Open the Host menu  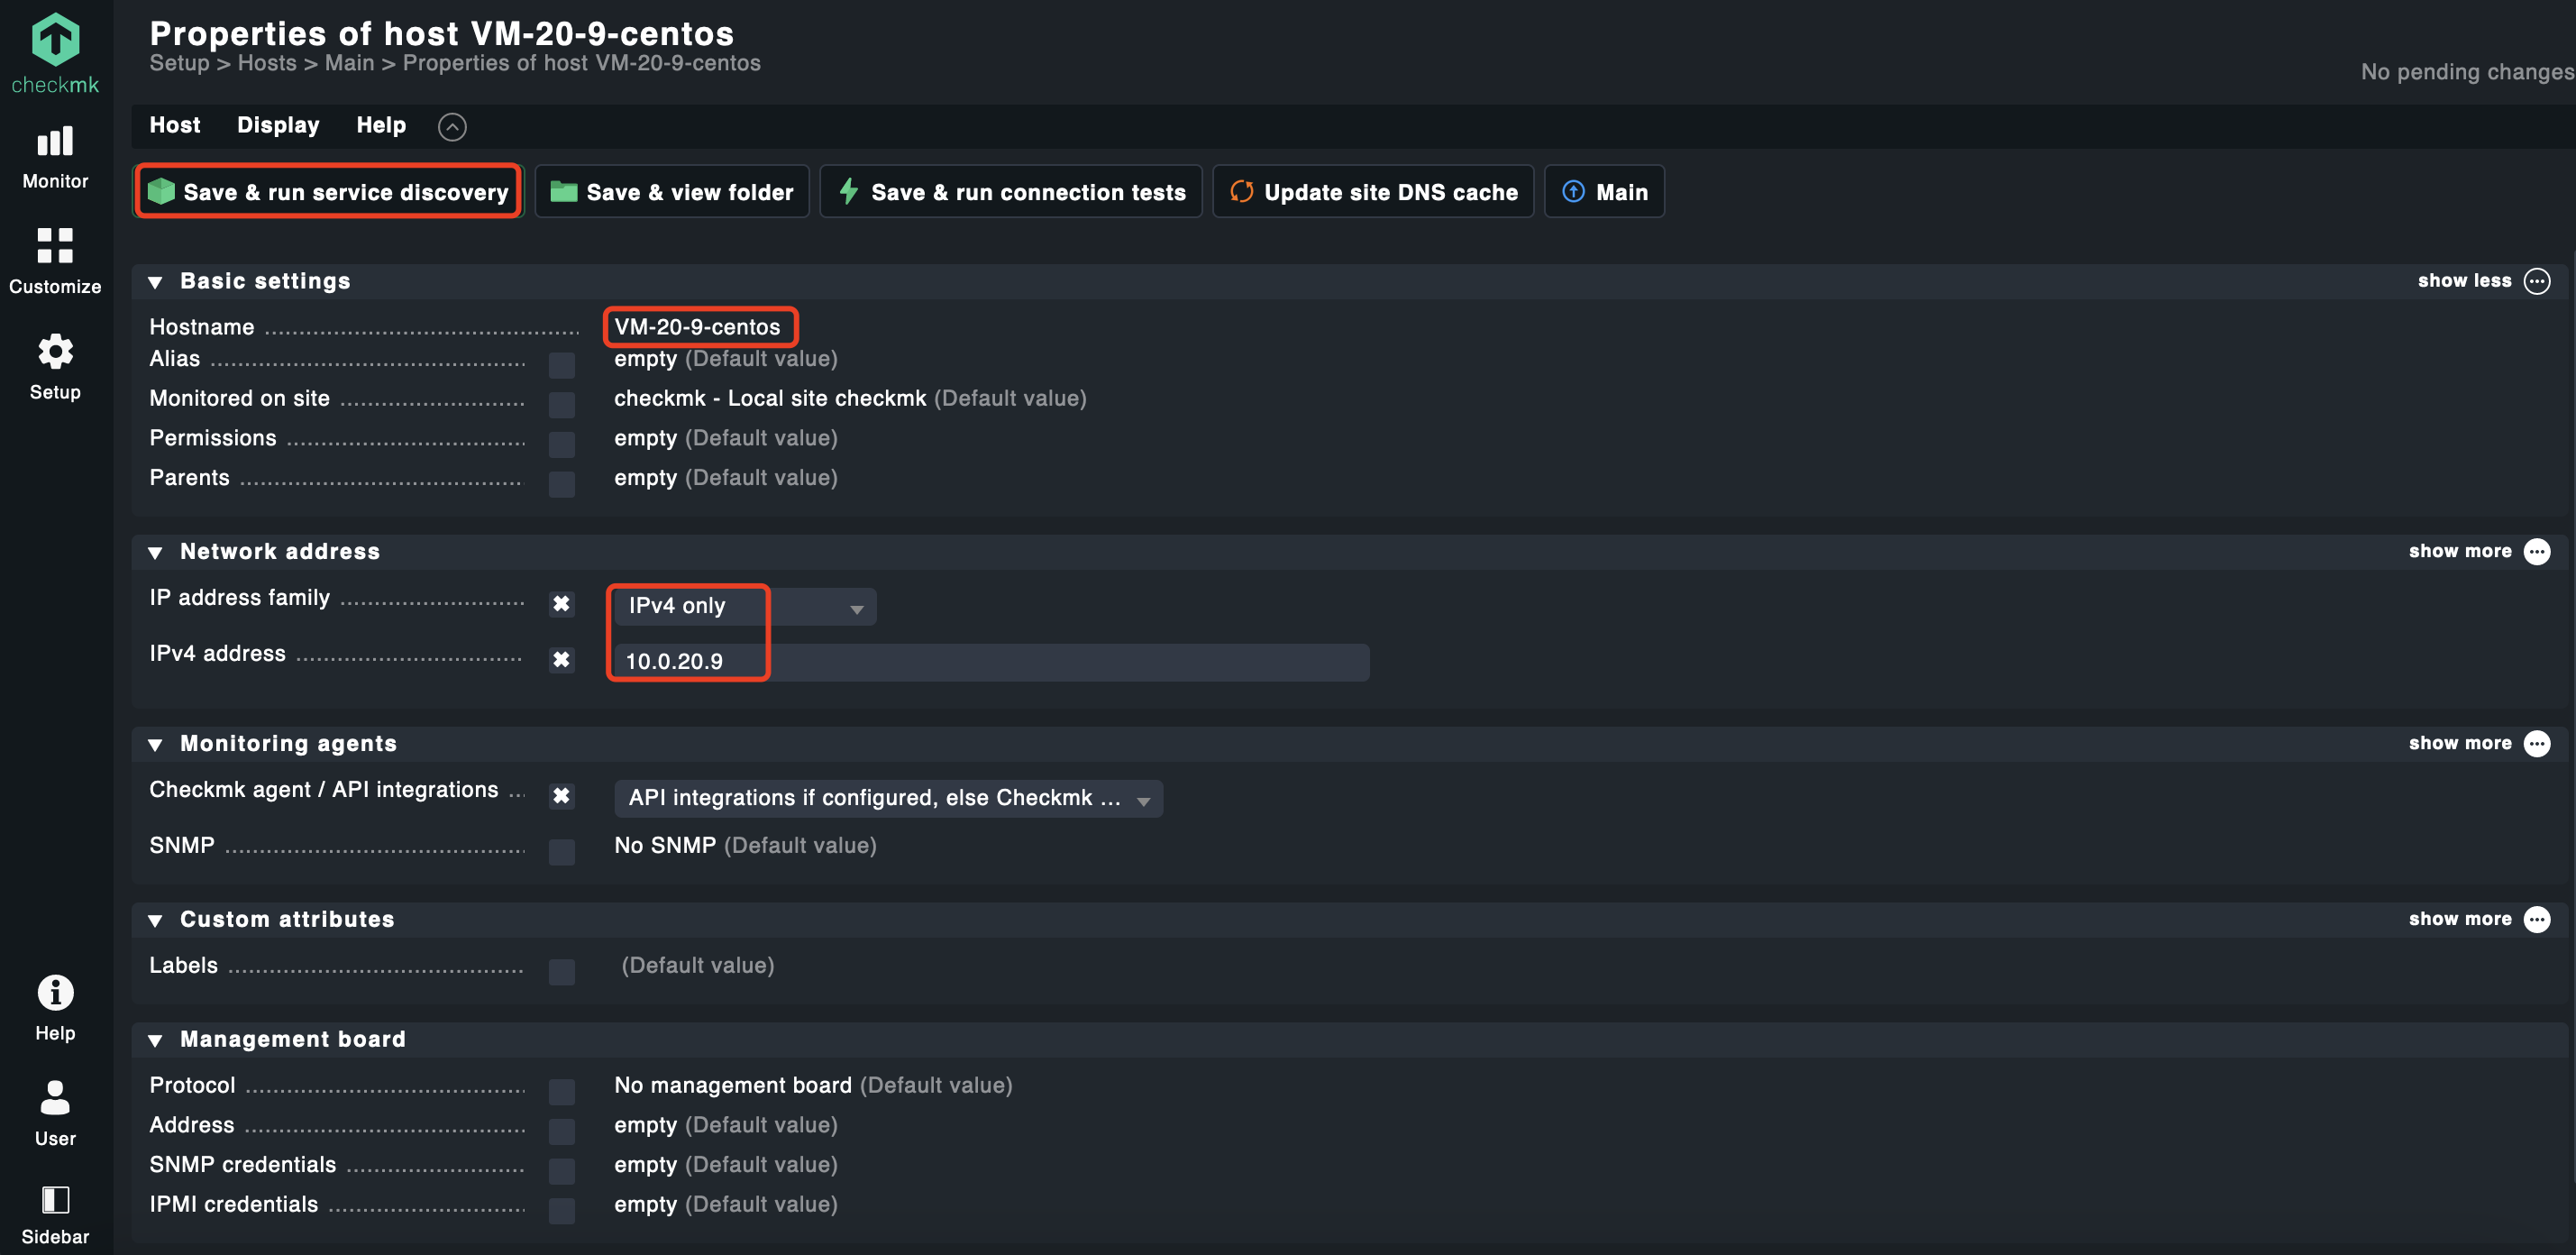click(175, 125)
